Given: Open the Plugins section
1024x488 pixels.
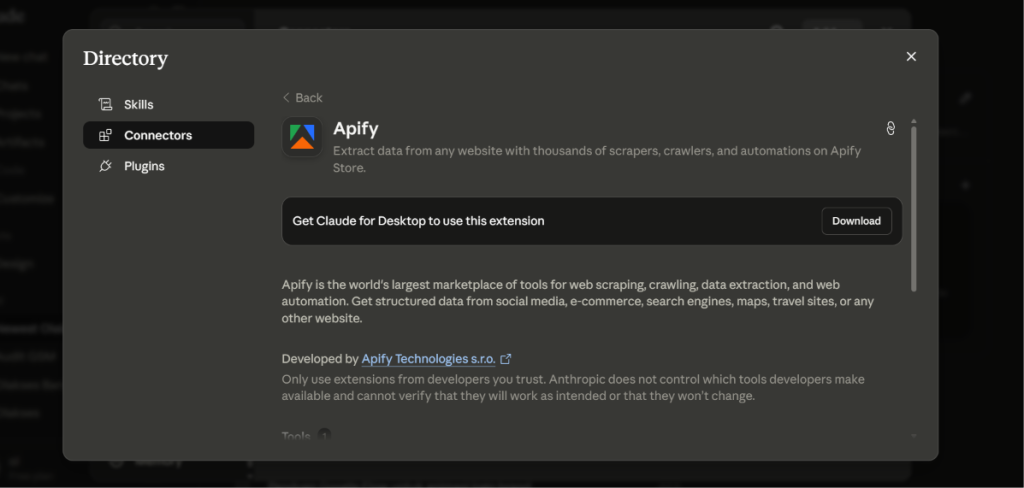Looking at the screenshot, I should tap(168, 166).
